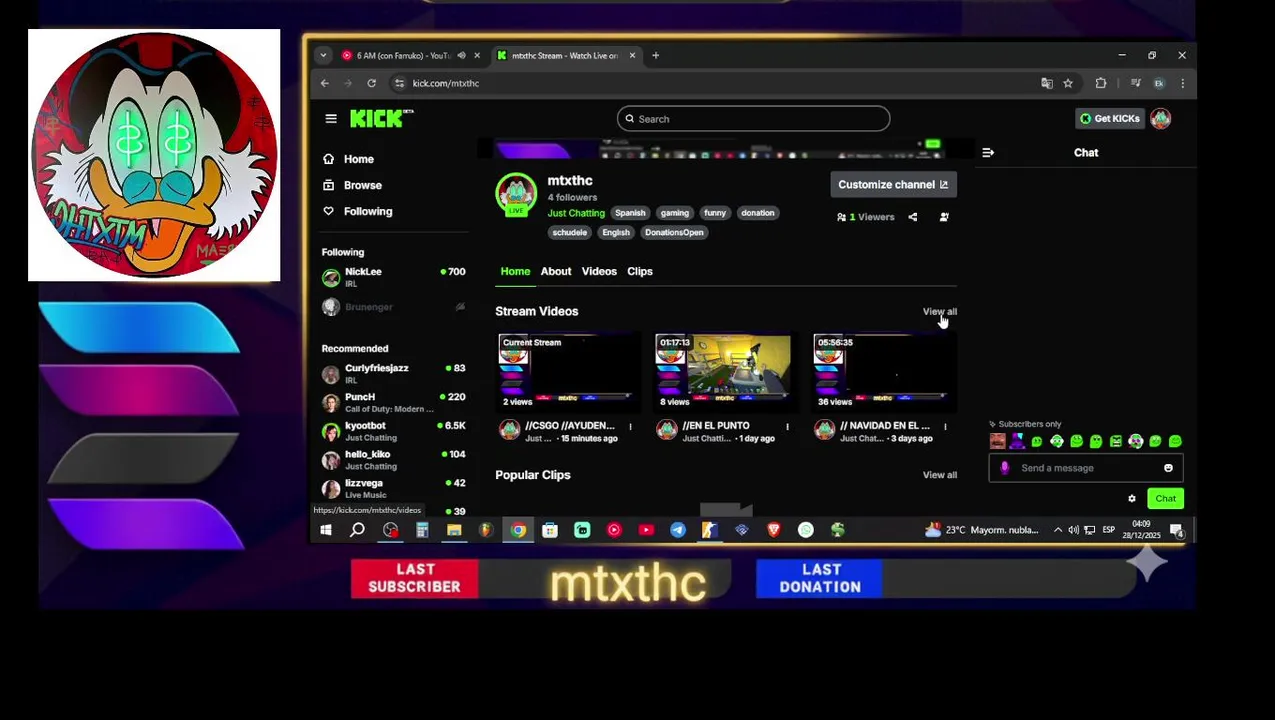Viewport: 1275px width, 720px height.
Task: Click the Get KICKs button
Action: point(1109,119)
